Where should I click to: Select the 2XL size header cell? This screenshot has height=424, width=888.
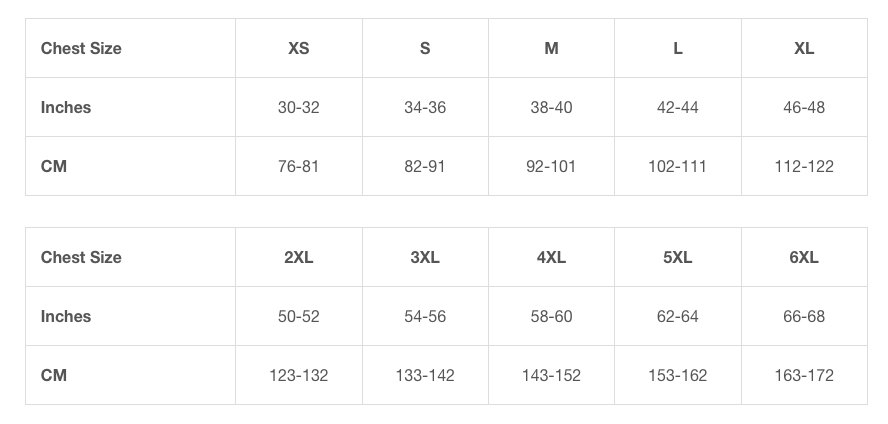[x=298, y=257]
